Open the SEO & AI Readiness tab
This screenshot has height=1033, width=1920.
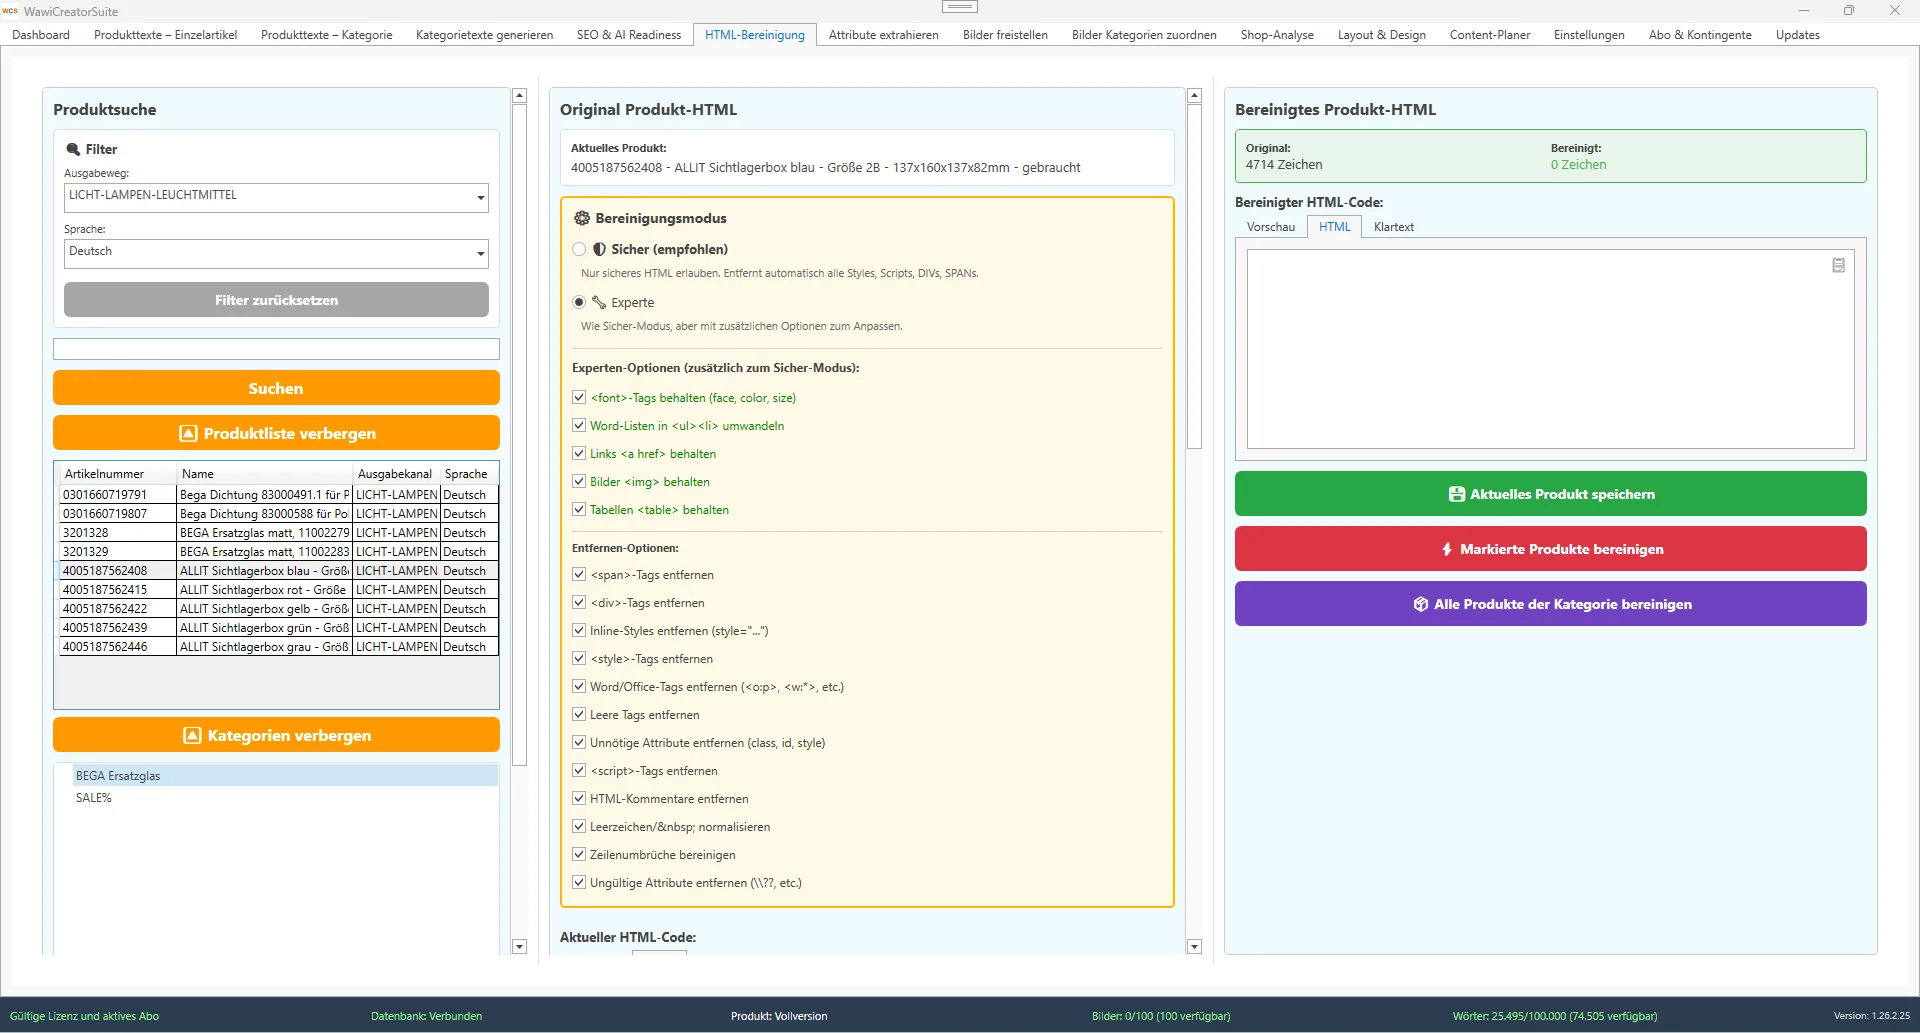[x=629, y=34]
